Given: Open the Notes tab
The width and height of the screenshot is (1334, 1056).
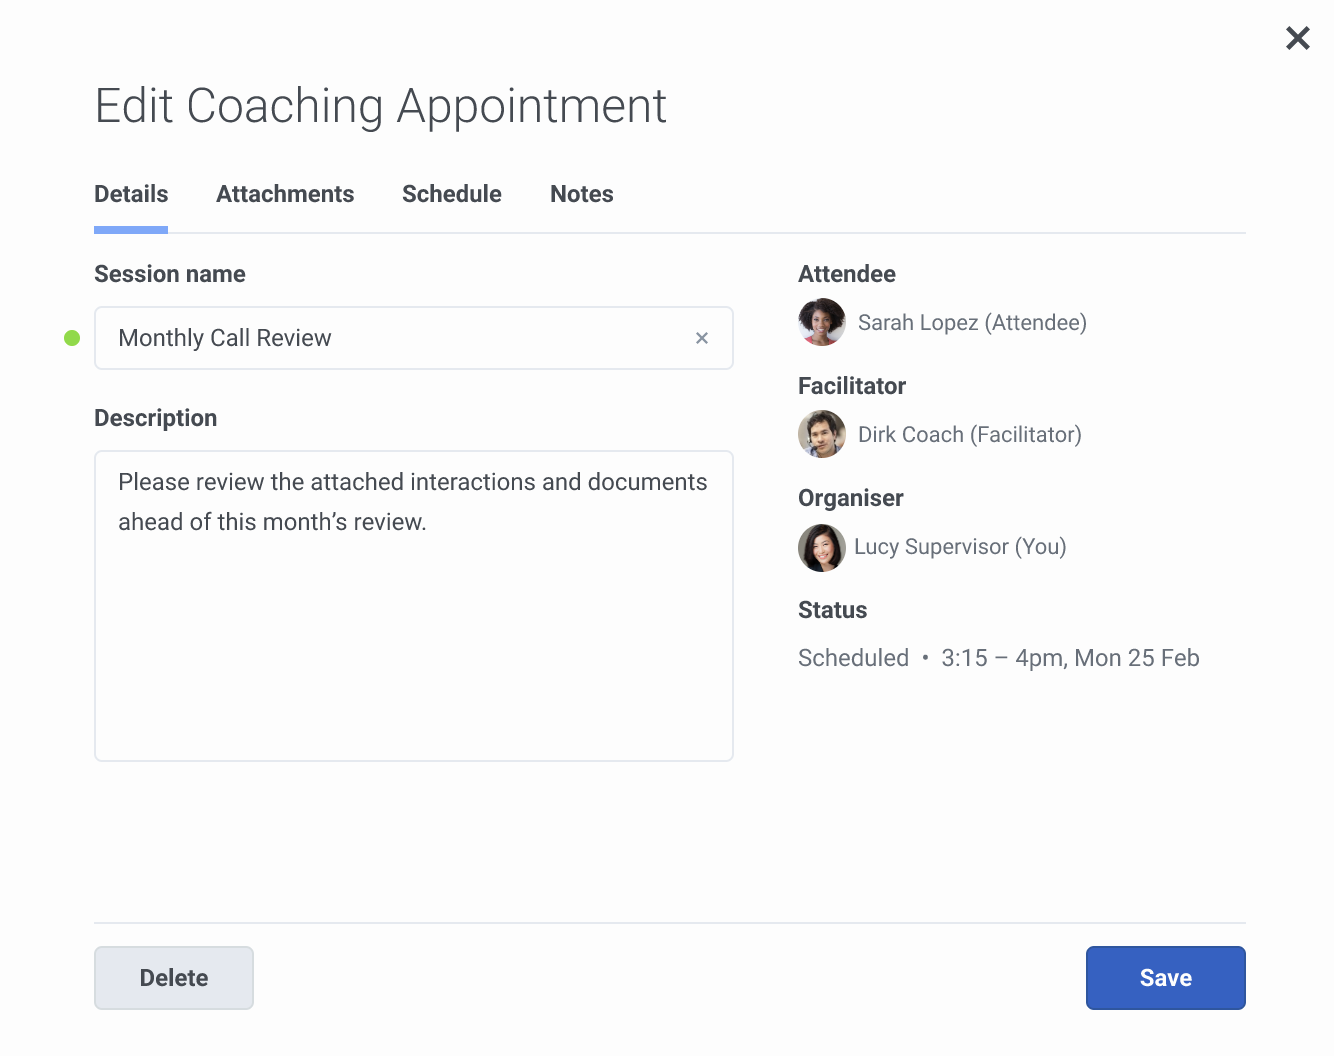Looking at the screenshot, I should 582,194.
